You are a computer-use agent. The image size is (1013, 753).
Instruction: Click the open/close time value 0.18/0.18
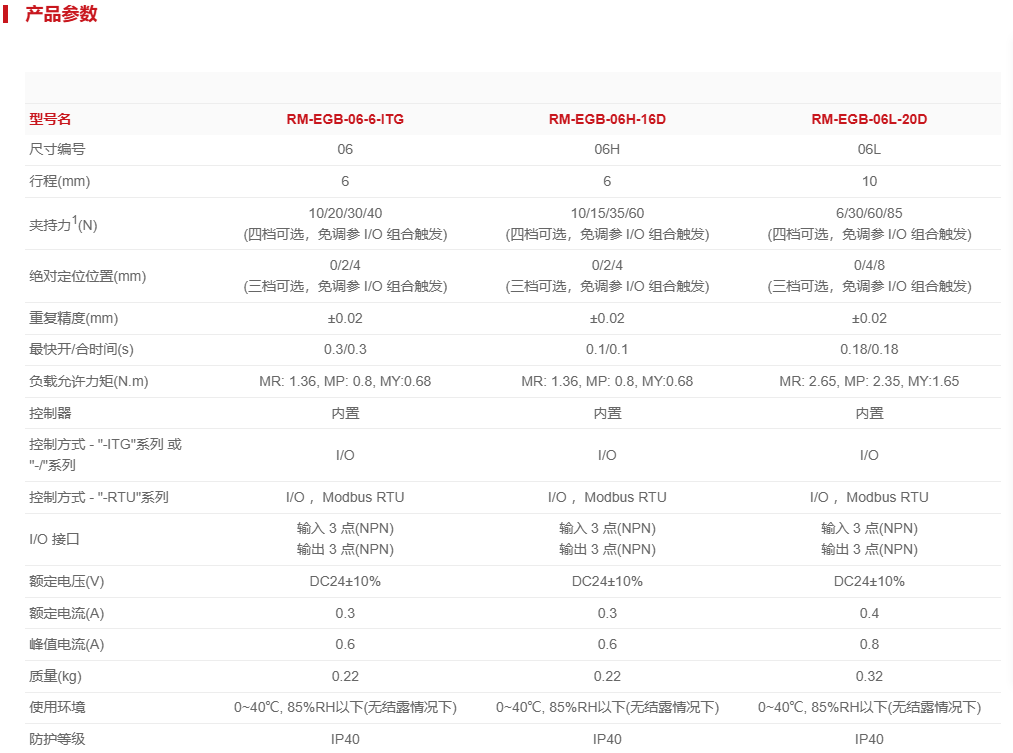(x=869, y=350)
